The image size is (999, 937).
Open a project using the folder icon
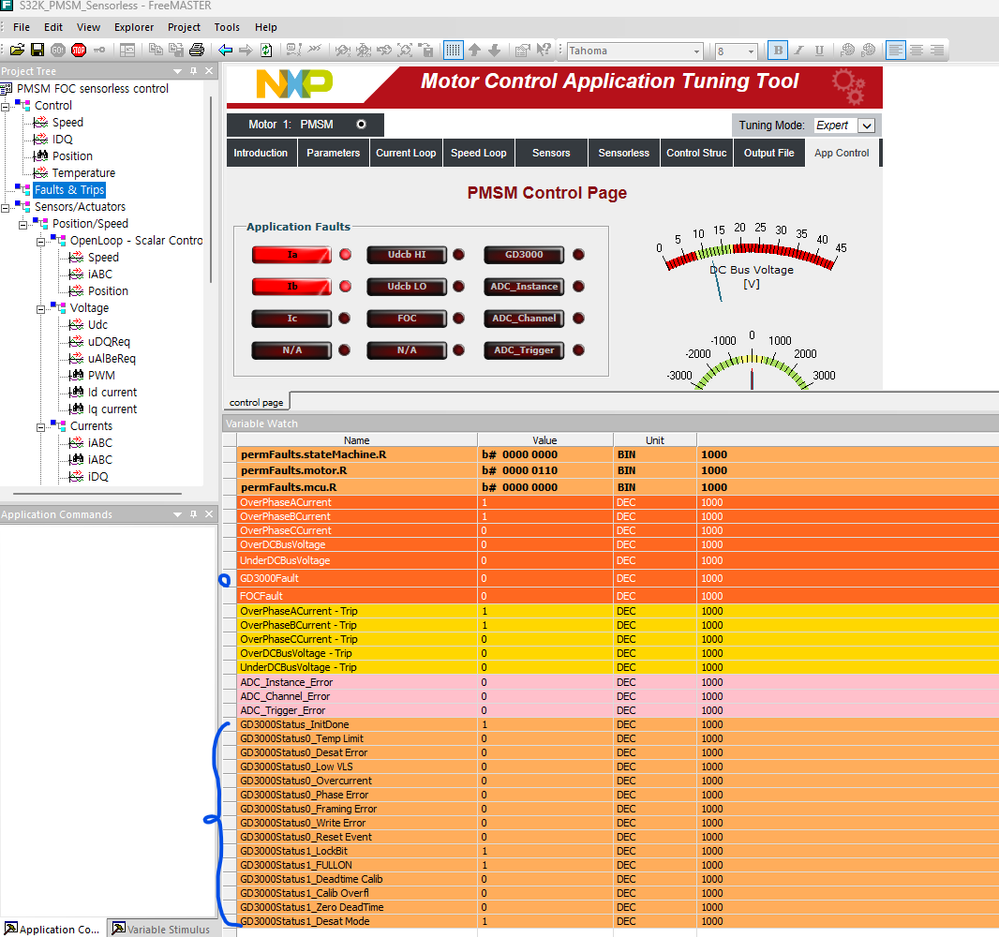[x=17, y=50]
